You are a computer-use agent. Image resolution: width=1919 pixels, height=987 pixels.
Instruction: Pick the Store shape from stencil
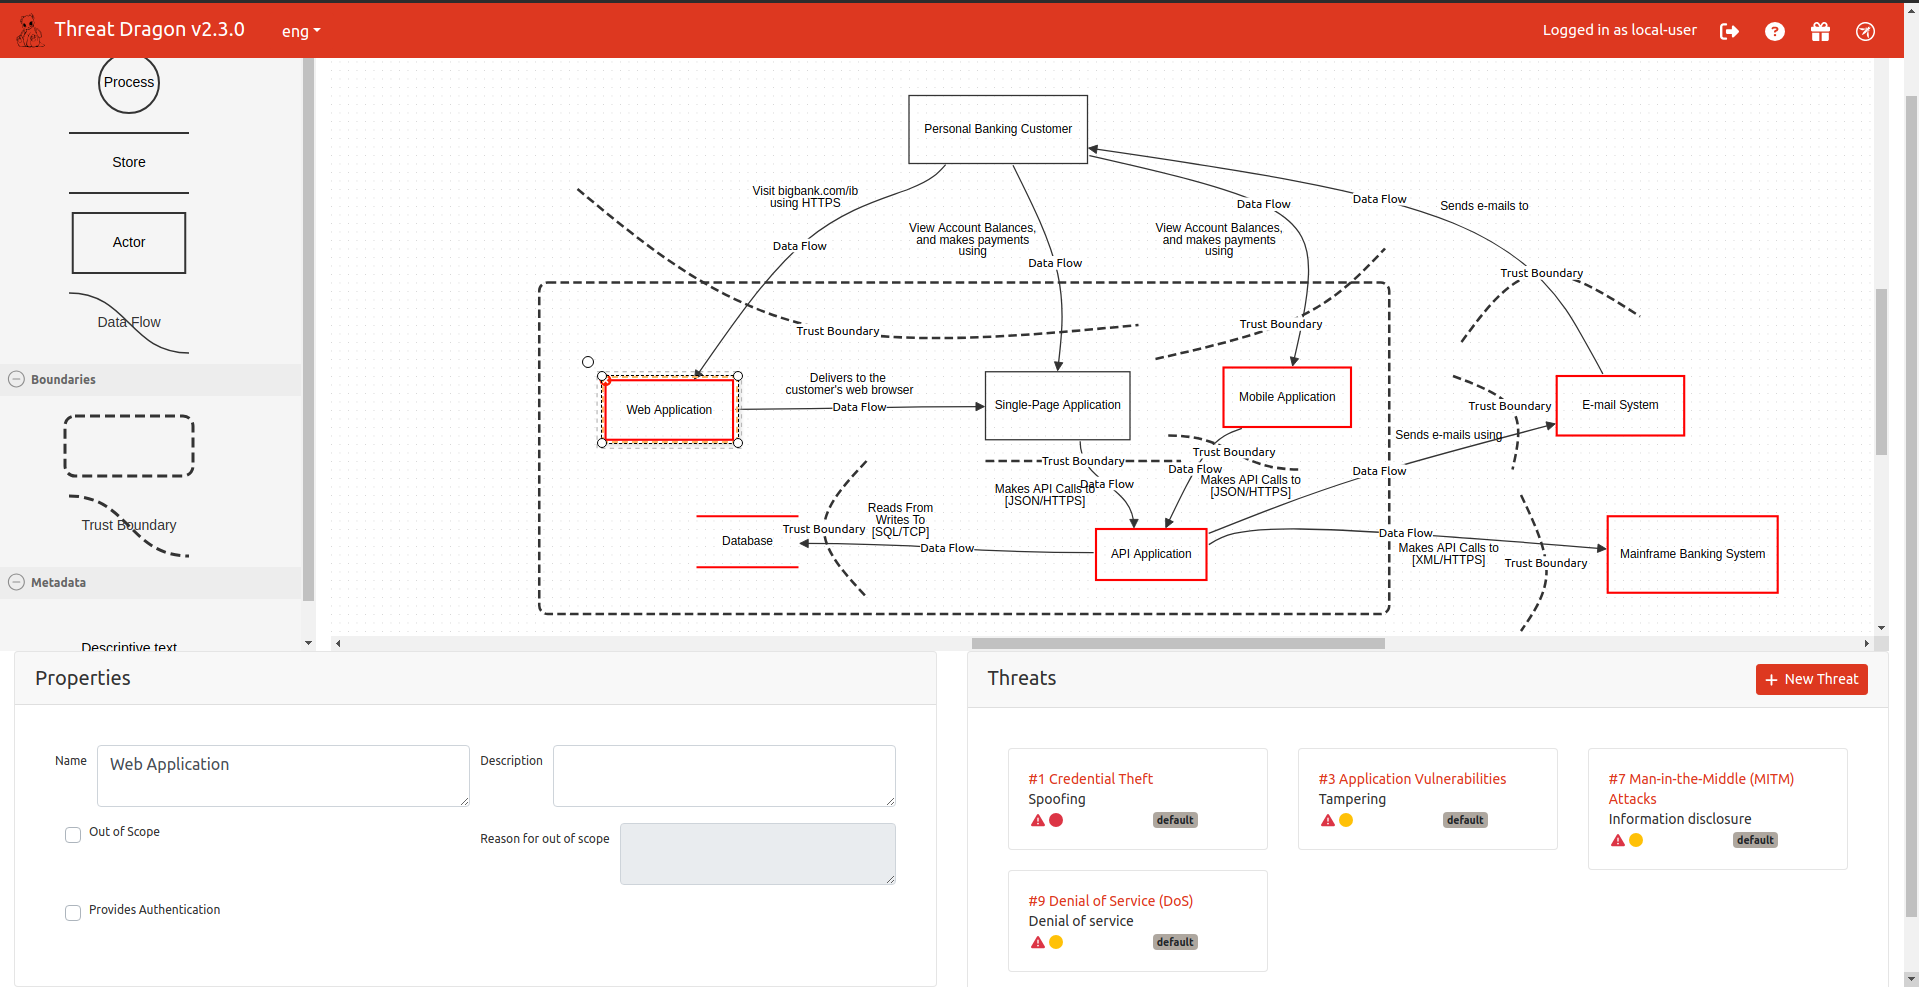point(129,162)
